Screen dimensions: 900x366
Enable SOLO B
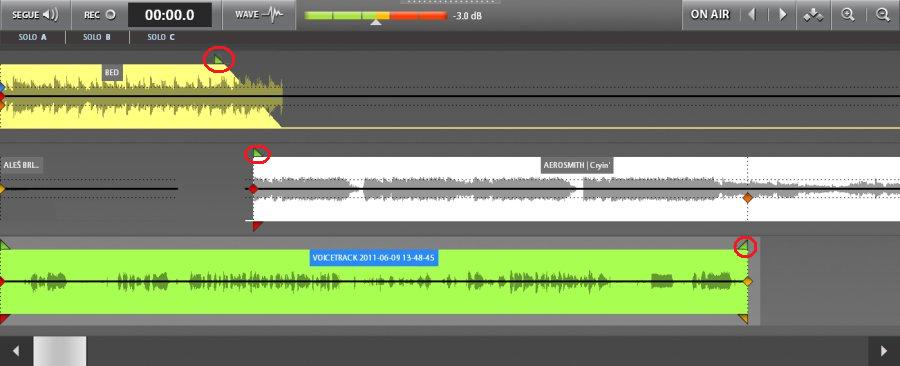(97, 37)
